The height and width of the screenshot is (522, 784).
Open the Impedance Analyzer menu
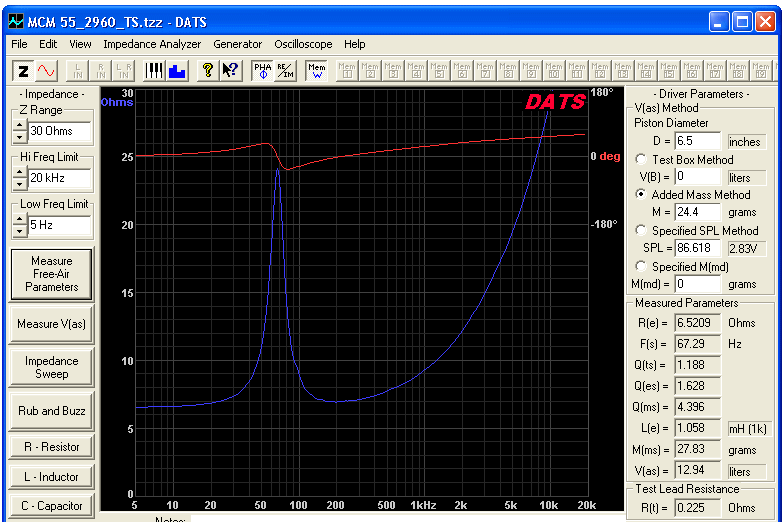click(x=152, y=44)
